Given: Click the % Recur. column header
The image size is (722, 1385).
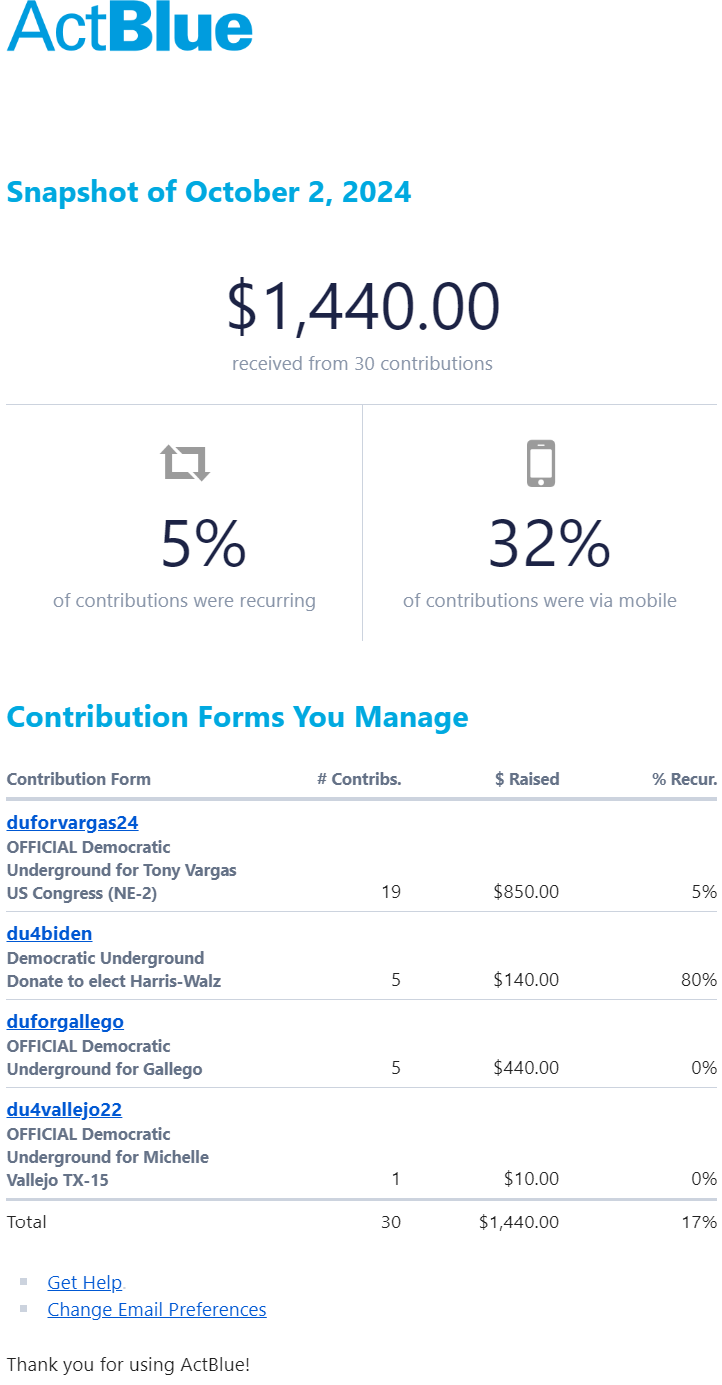Looking at the screenshot, I should (x=684, y=779).
